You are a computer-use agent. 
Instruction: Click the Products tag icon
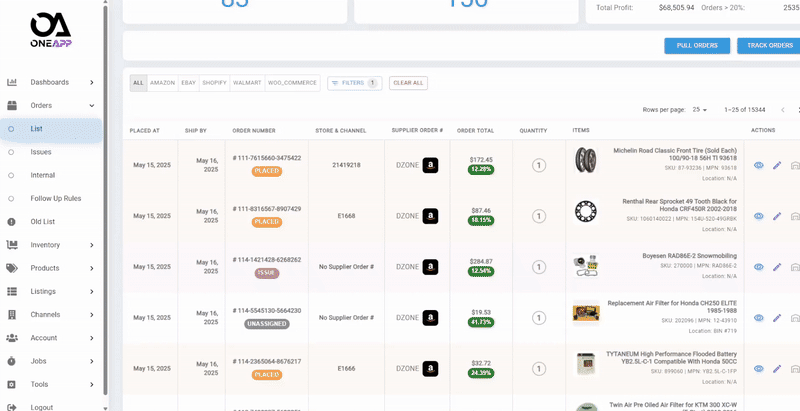(11, 268)
